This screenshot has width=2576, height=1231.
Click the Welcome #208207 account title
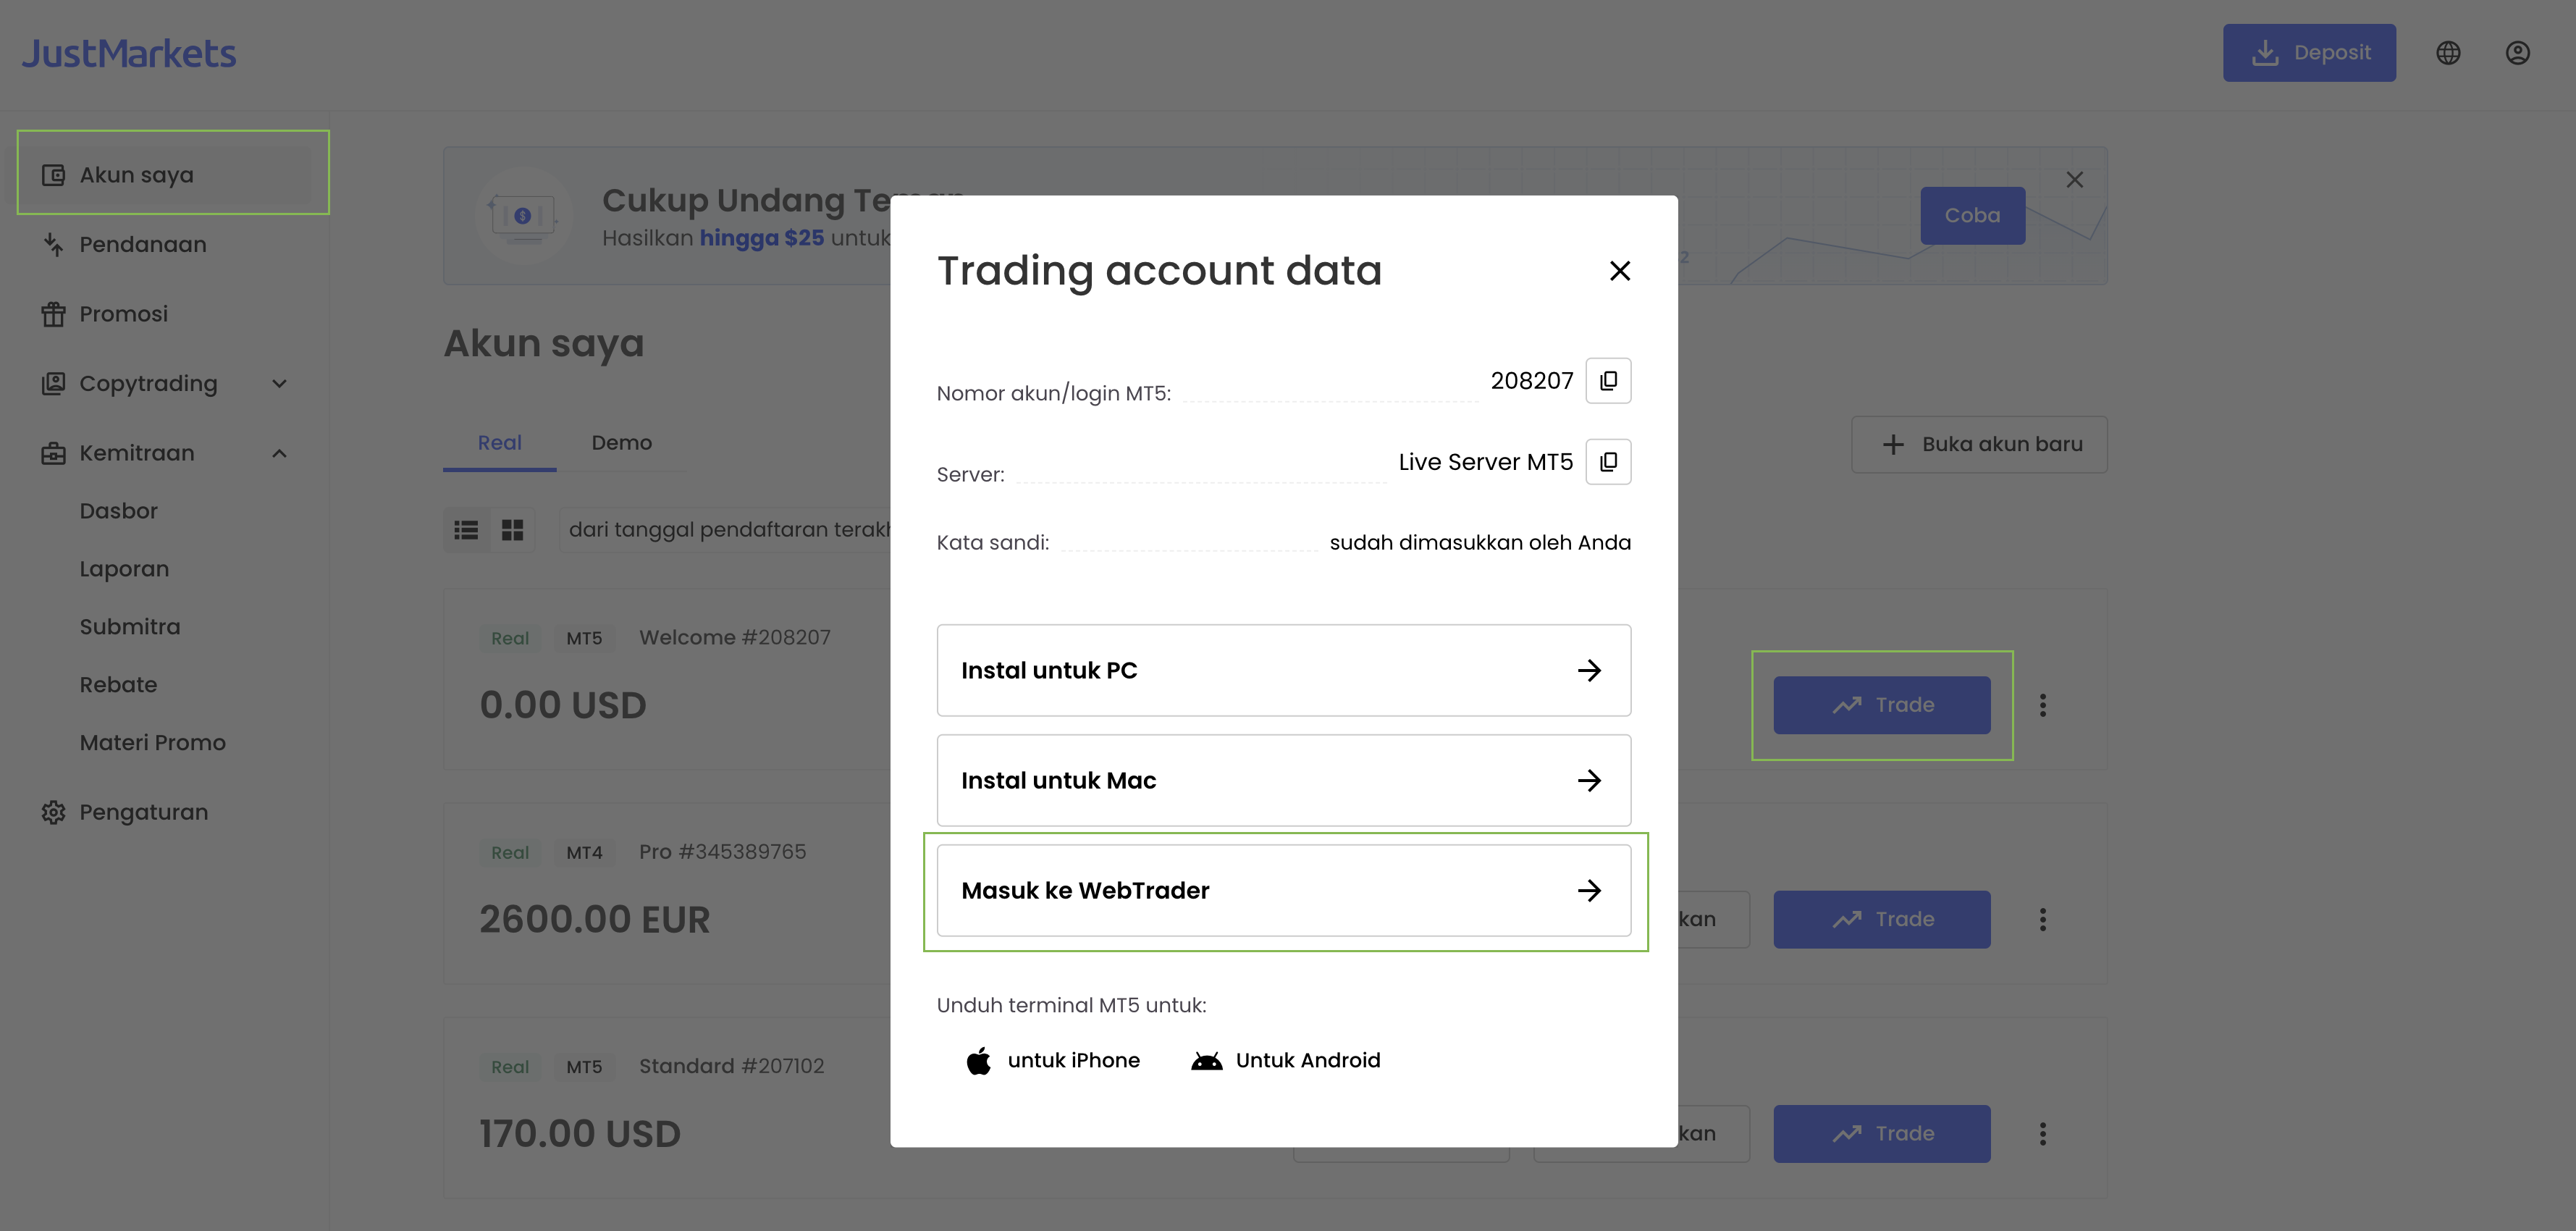coord(735,637)
